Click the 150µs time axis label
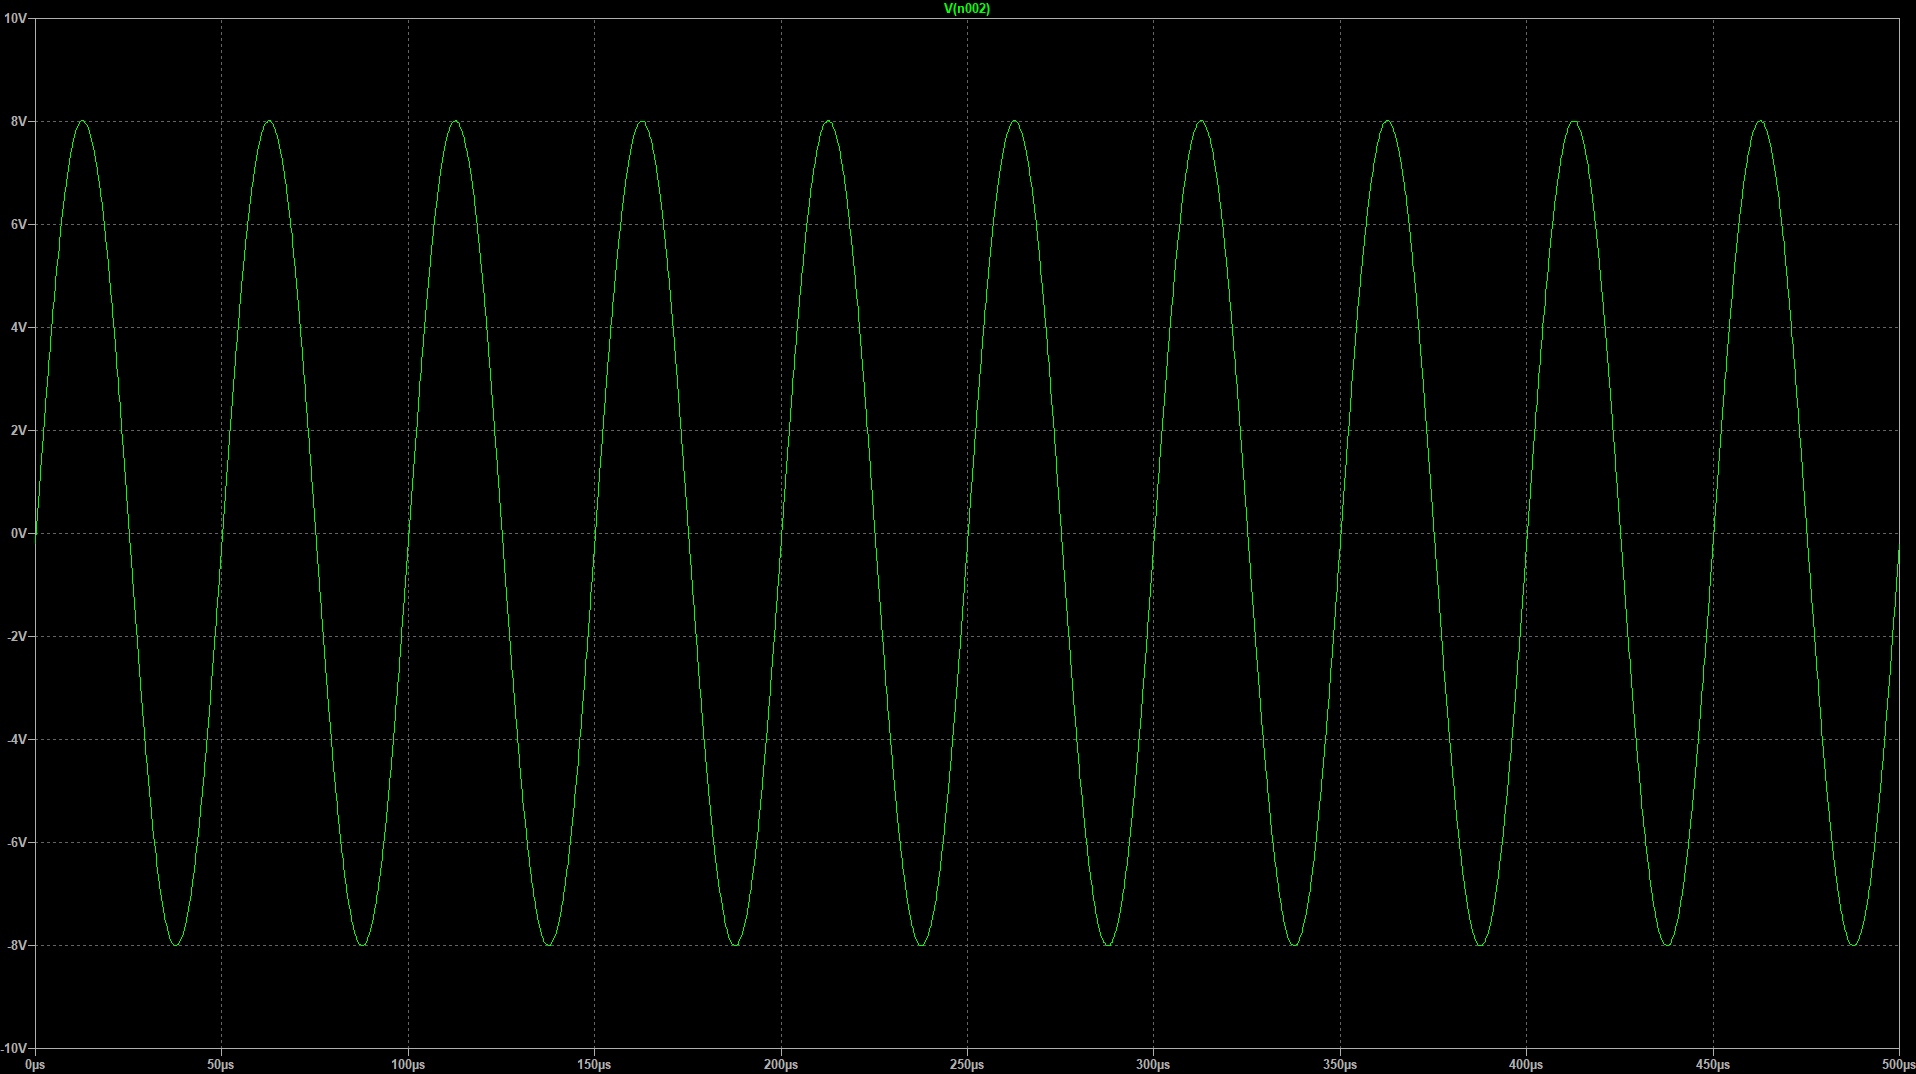This screenshot has height=1074, width=1916. pos(594,1065)
